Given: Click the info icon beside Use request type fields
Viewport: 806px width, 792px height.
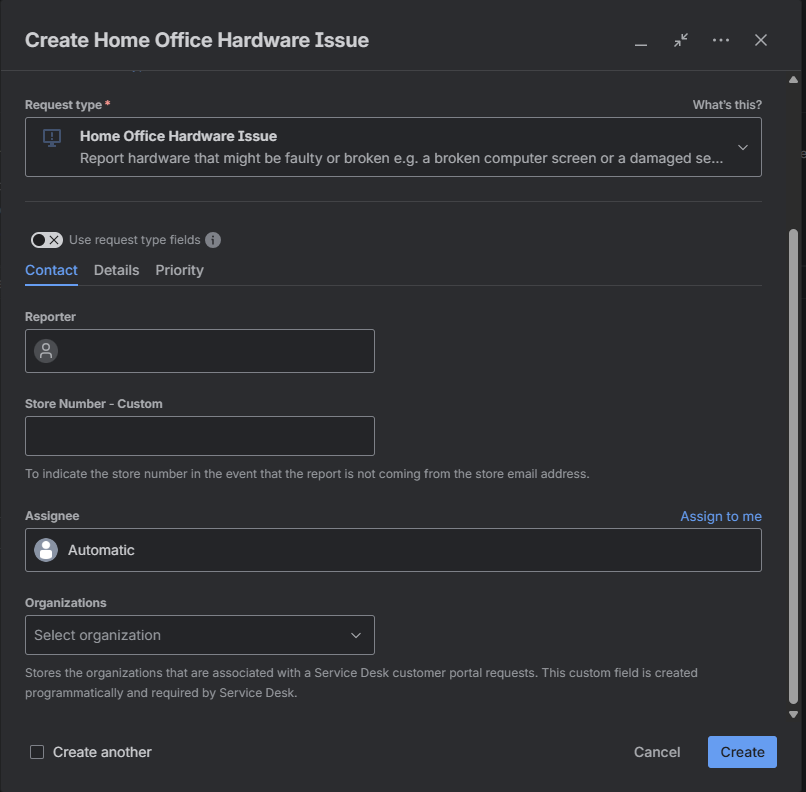Looking at the screenshot, I should click(213, 240).
